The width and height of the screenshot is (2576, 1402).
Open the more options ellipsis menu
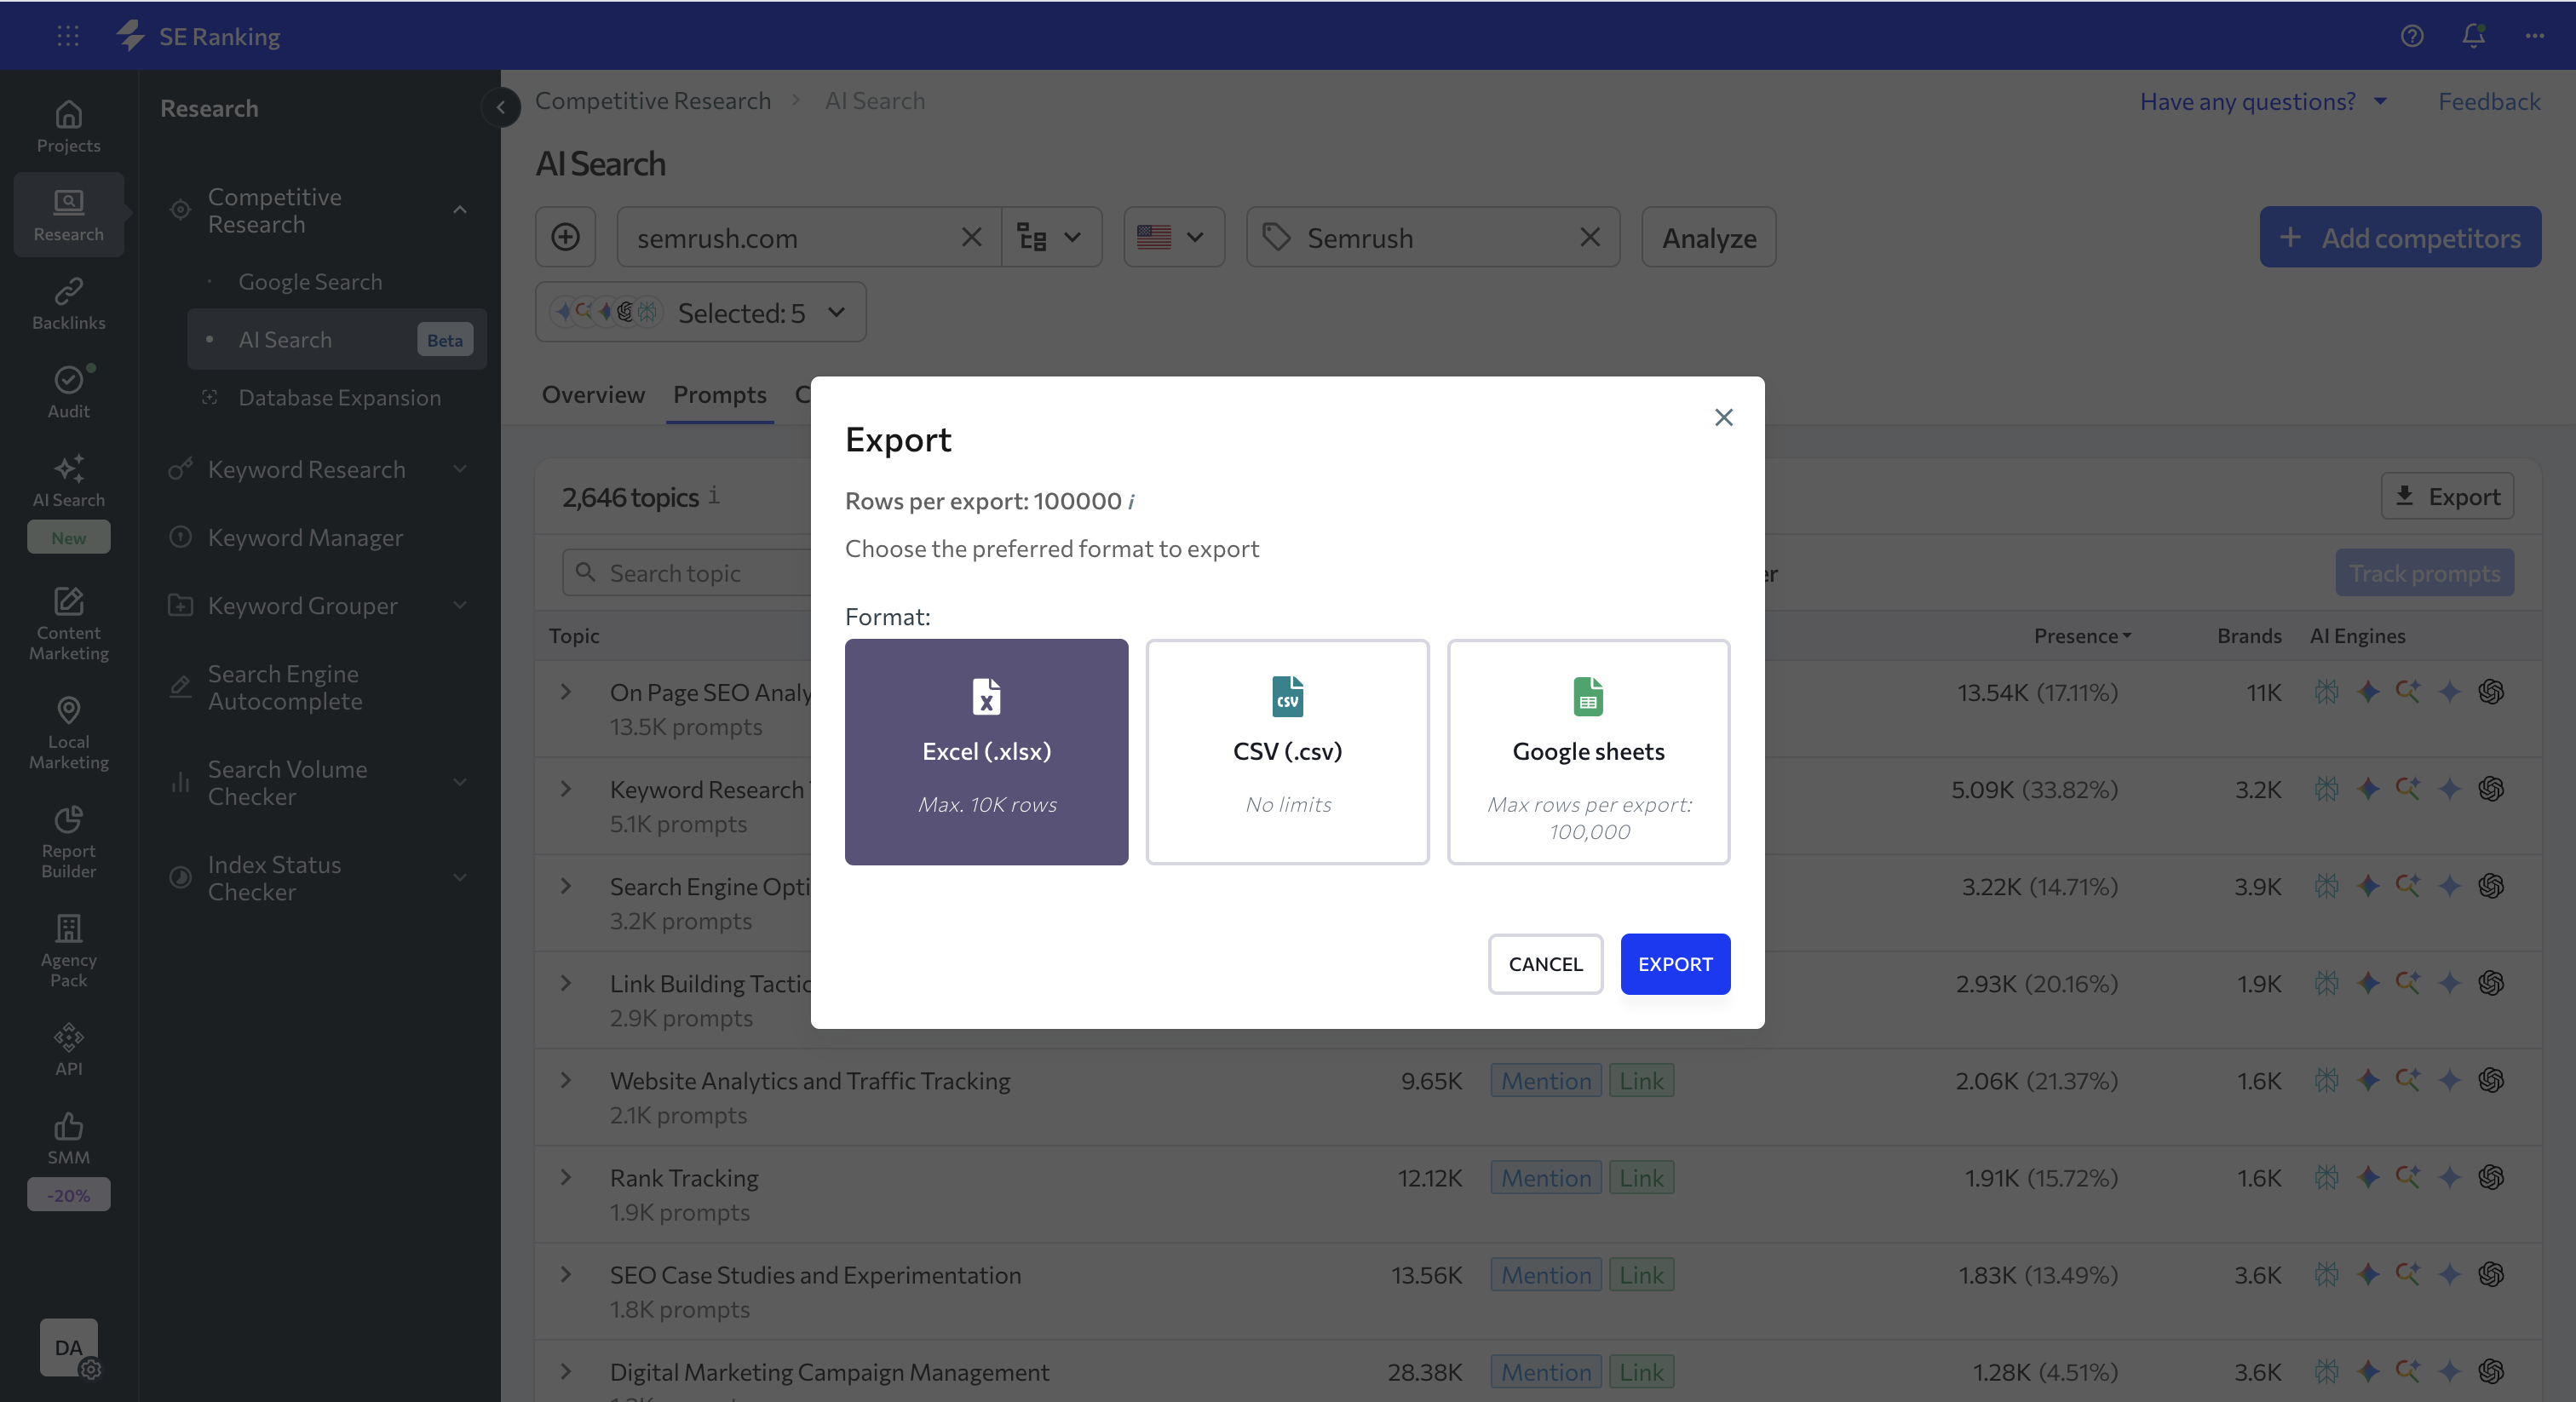[2534, 36]
